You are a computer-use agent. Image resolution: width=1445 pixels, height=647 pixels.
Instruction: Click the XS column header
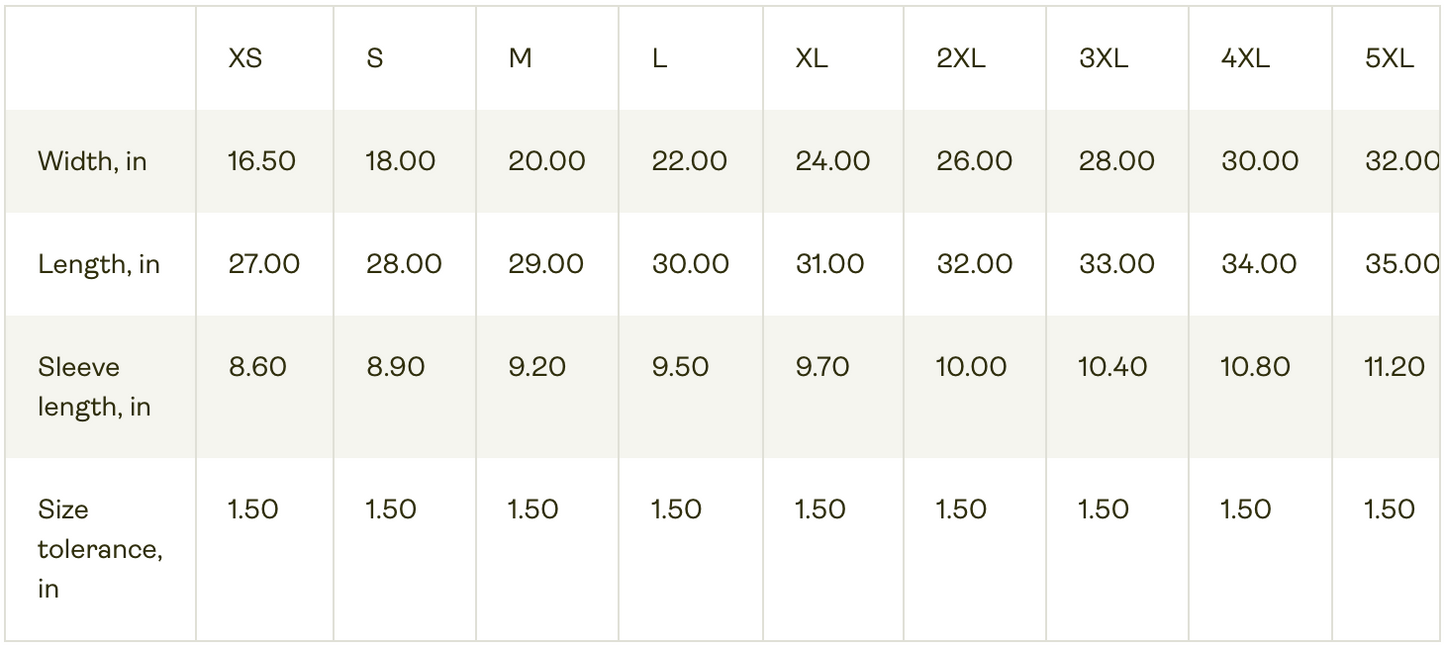coord(245,59)
